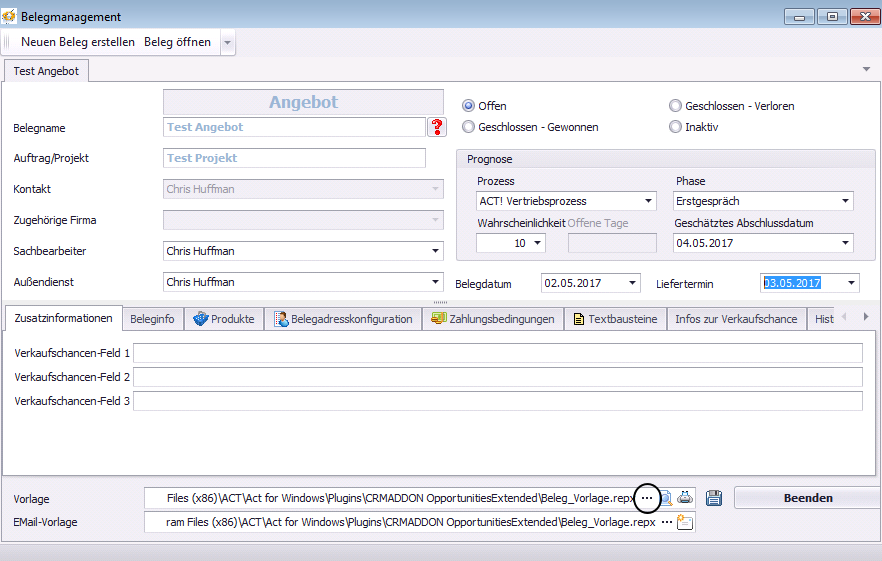Image resolution: width=882 pixels, height=561 pixels.
Task: Browse for EMail-Vorlage file with ellipsis button
Action: 667,522
